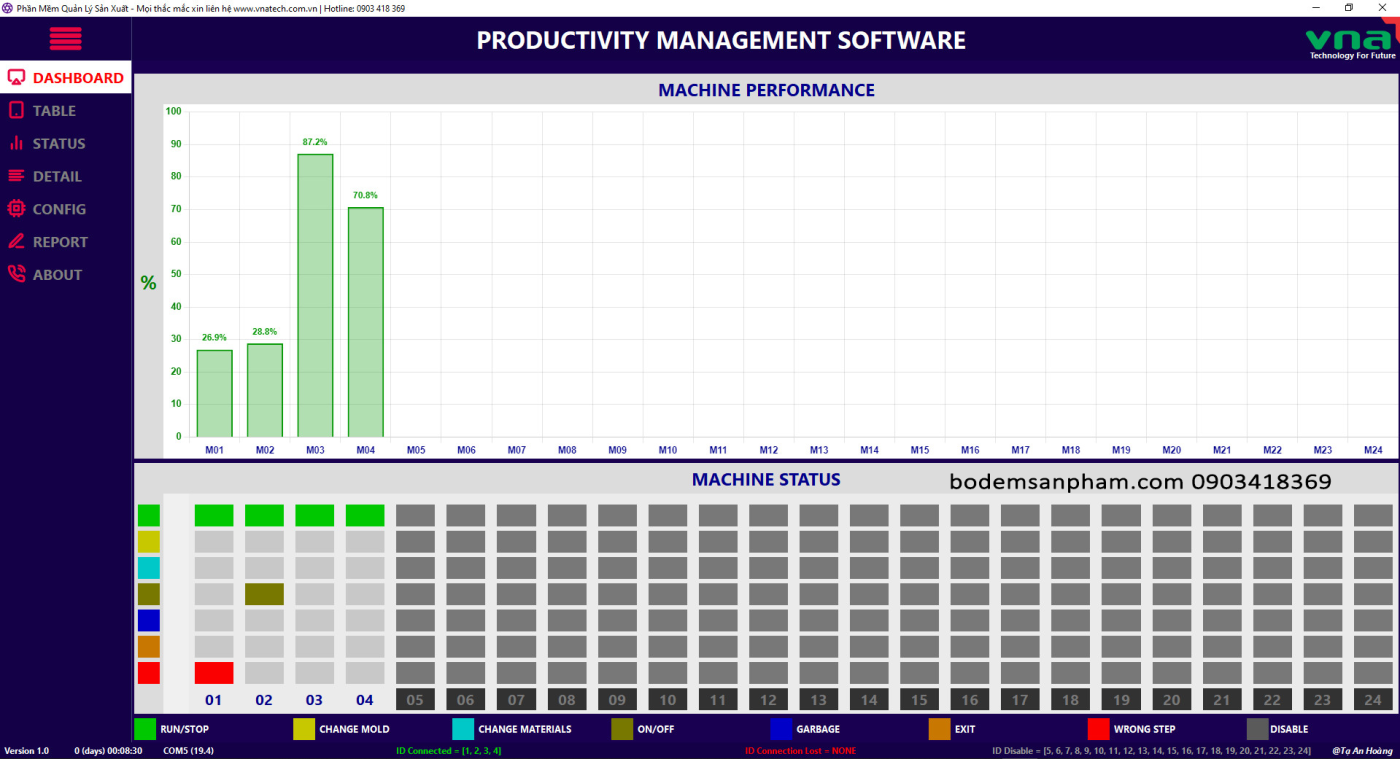The width and height of the screenshot is (1400, 759).
Task: Click olive ON/OFF indicator for machine 02
Action: [264, 594]
